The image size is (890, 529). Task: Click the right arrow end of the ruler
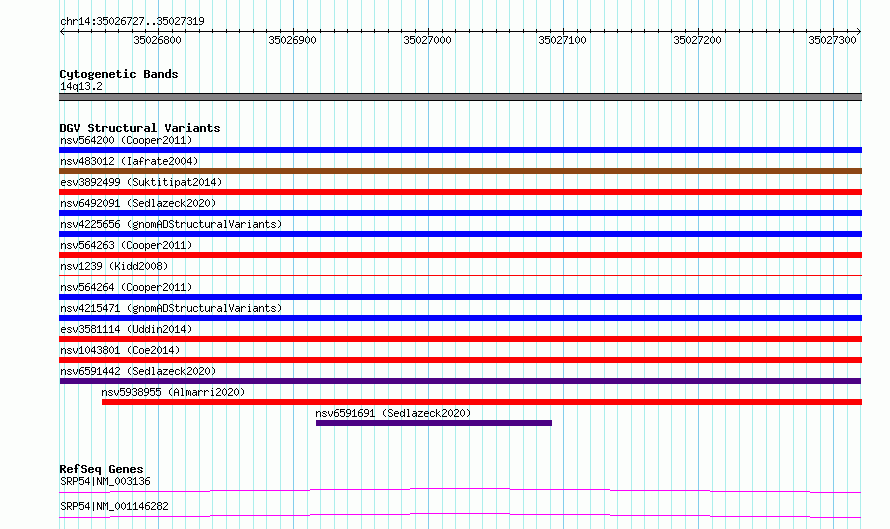(859, 31)
